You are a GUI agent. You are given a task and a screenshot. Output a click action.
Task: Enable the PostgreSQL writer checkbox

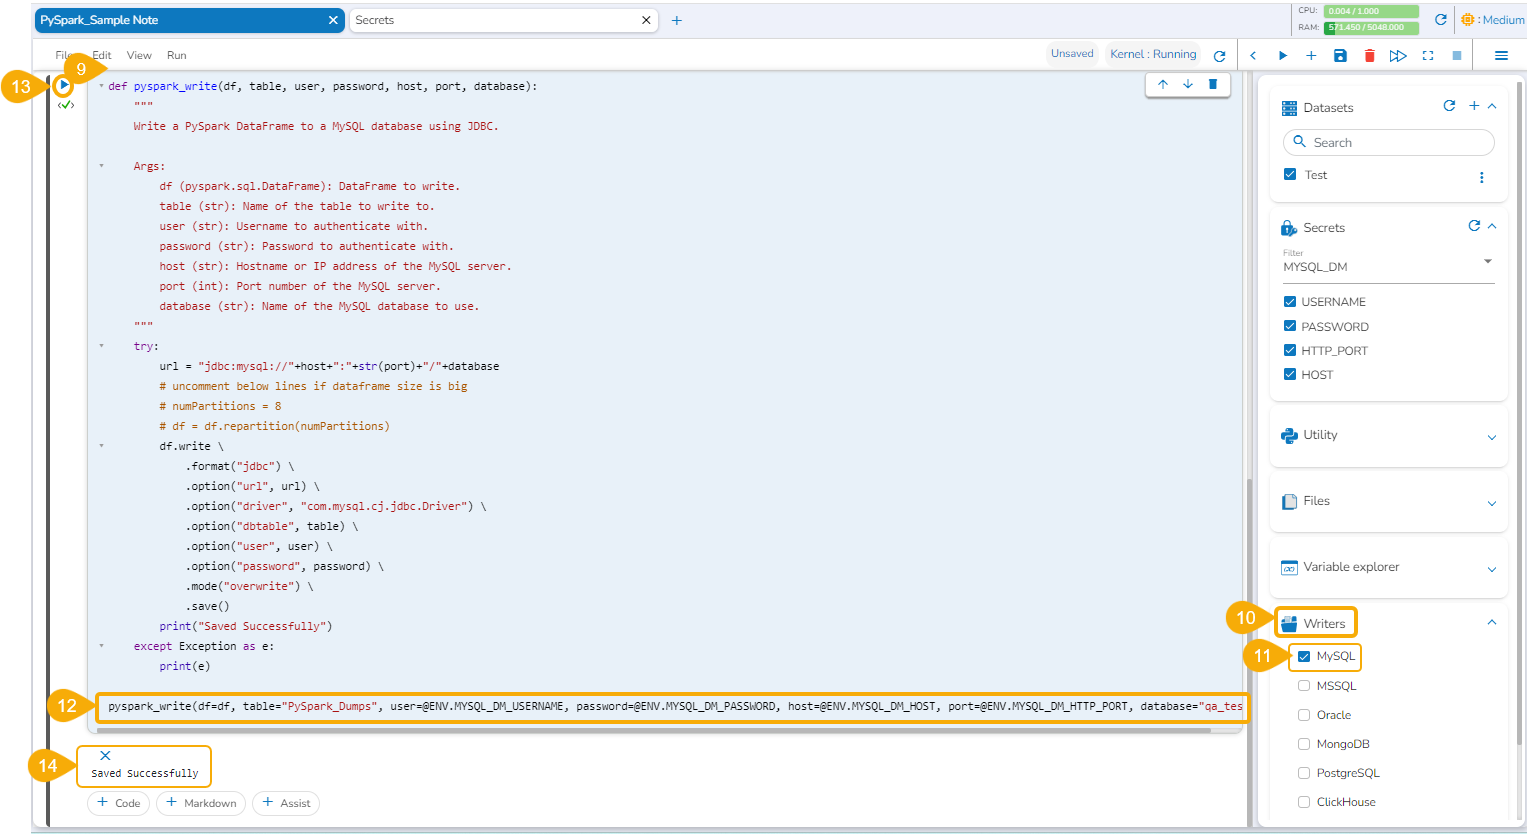(1304, 773)
